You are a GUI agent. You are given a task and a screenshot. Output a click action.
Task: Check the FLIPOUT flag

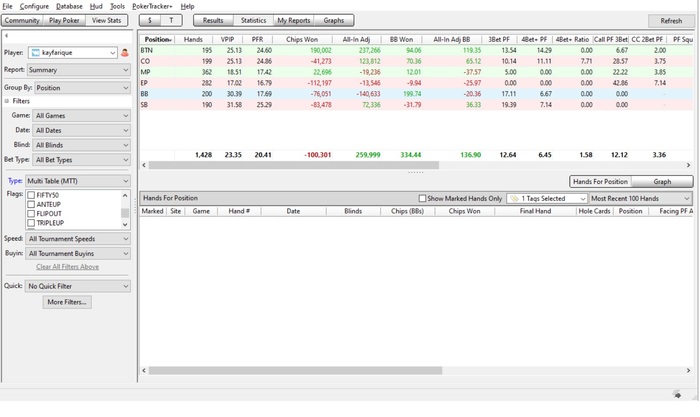31,214
